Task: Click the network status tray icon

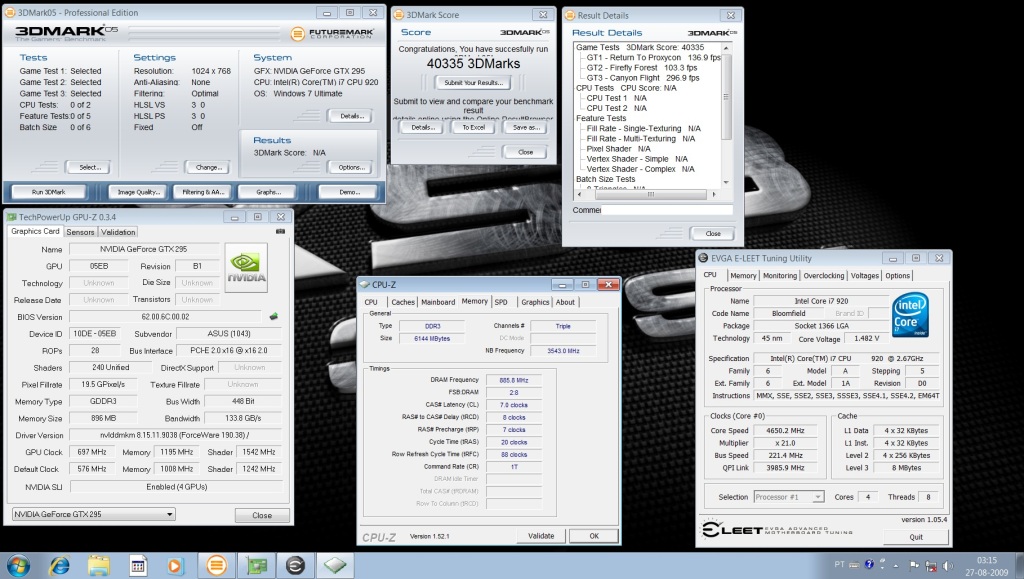Action: (x=931, y=566)
